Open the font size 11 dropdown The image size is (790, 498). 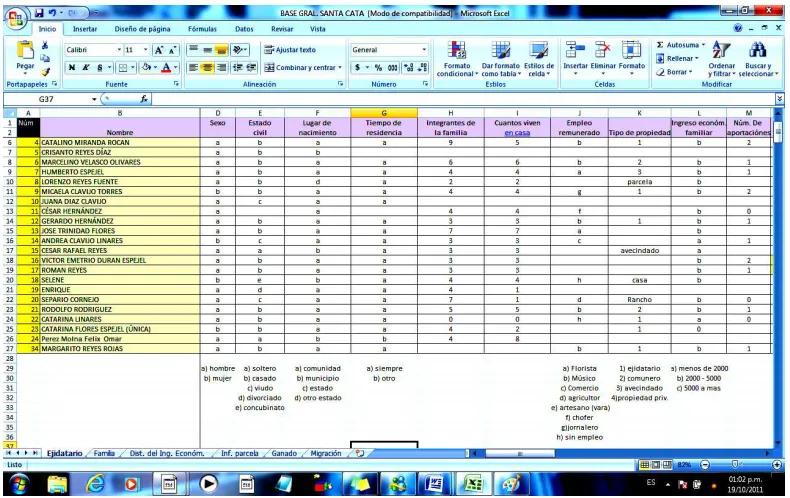point(146,50)
